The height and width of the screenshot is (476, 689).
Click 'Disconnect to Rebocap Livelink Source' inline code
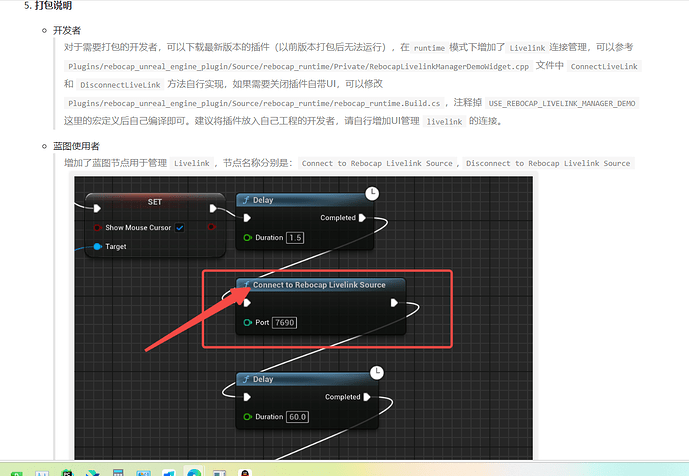(548, 163)
